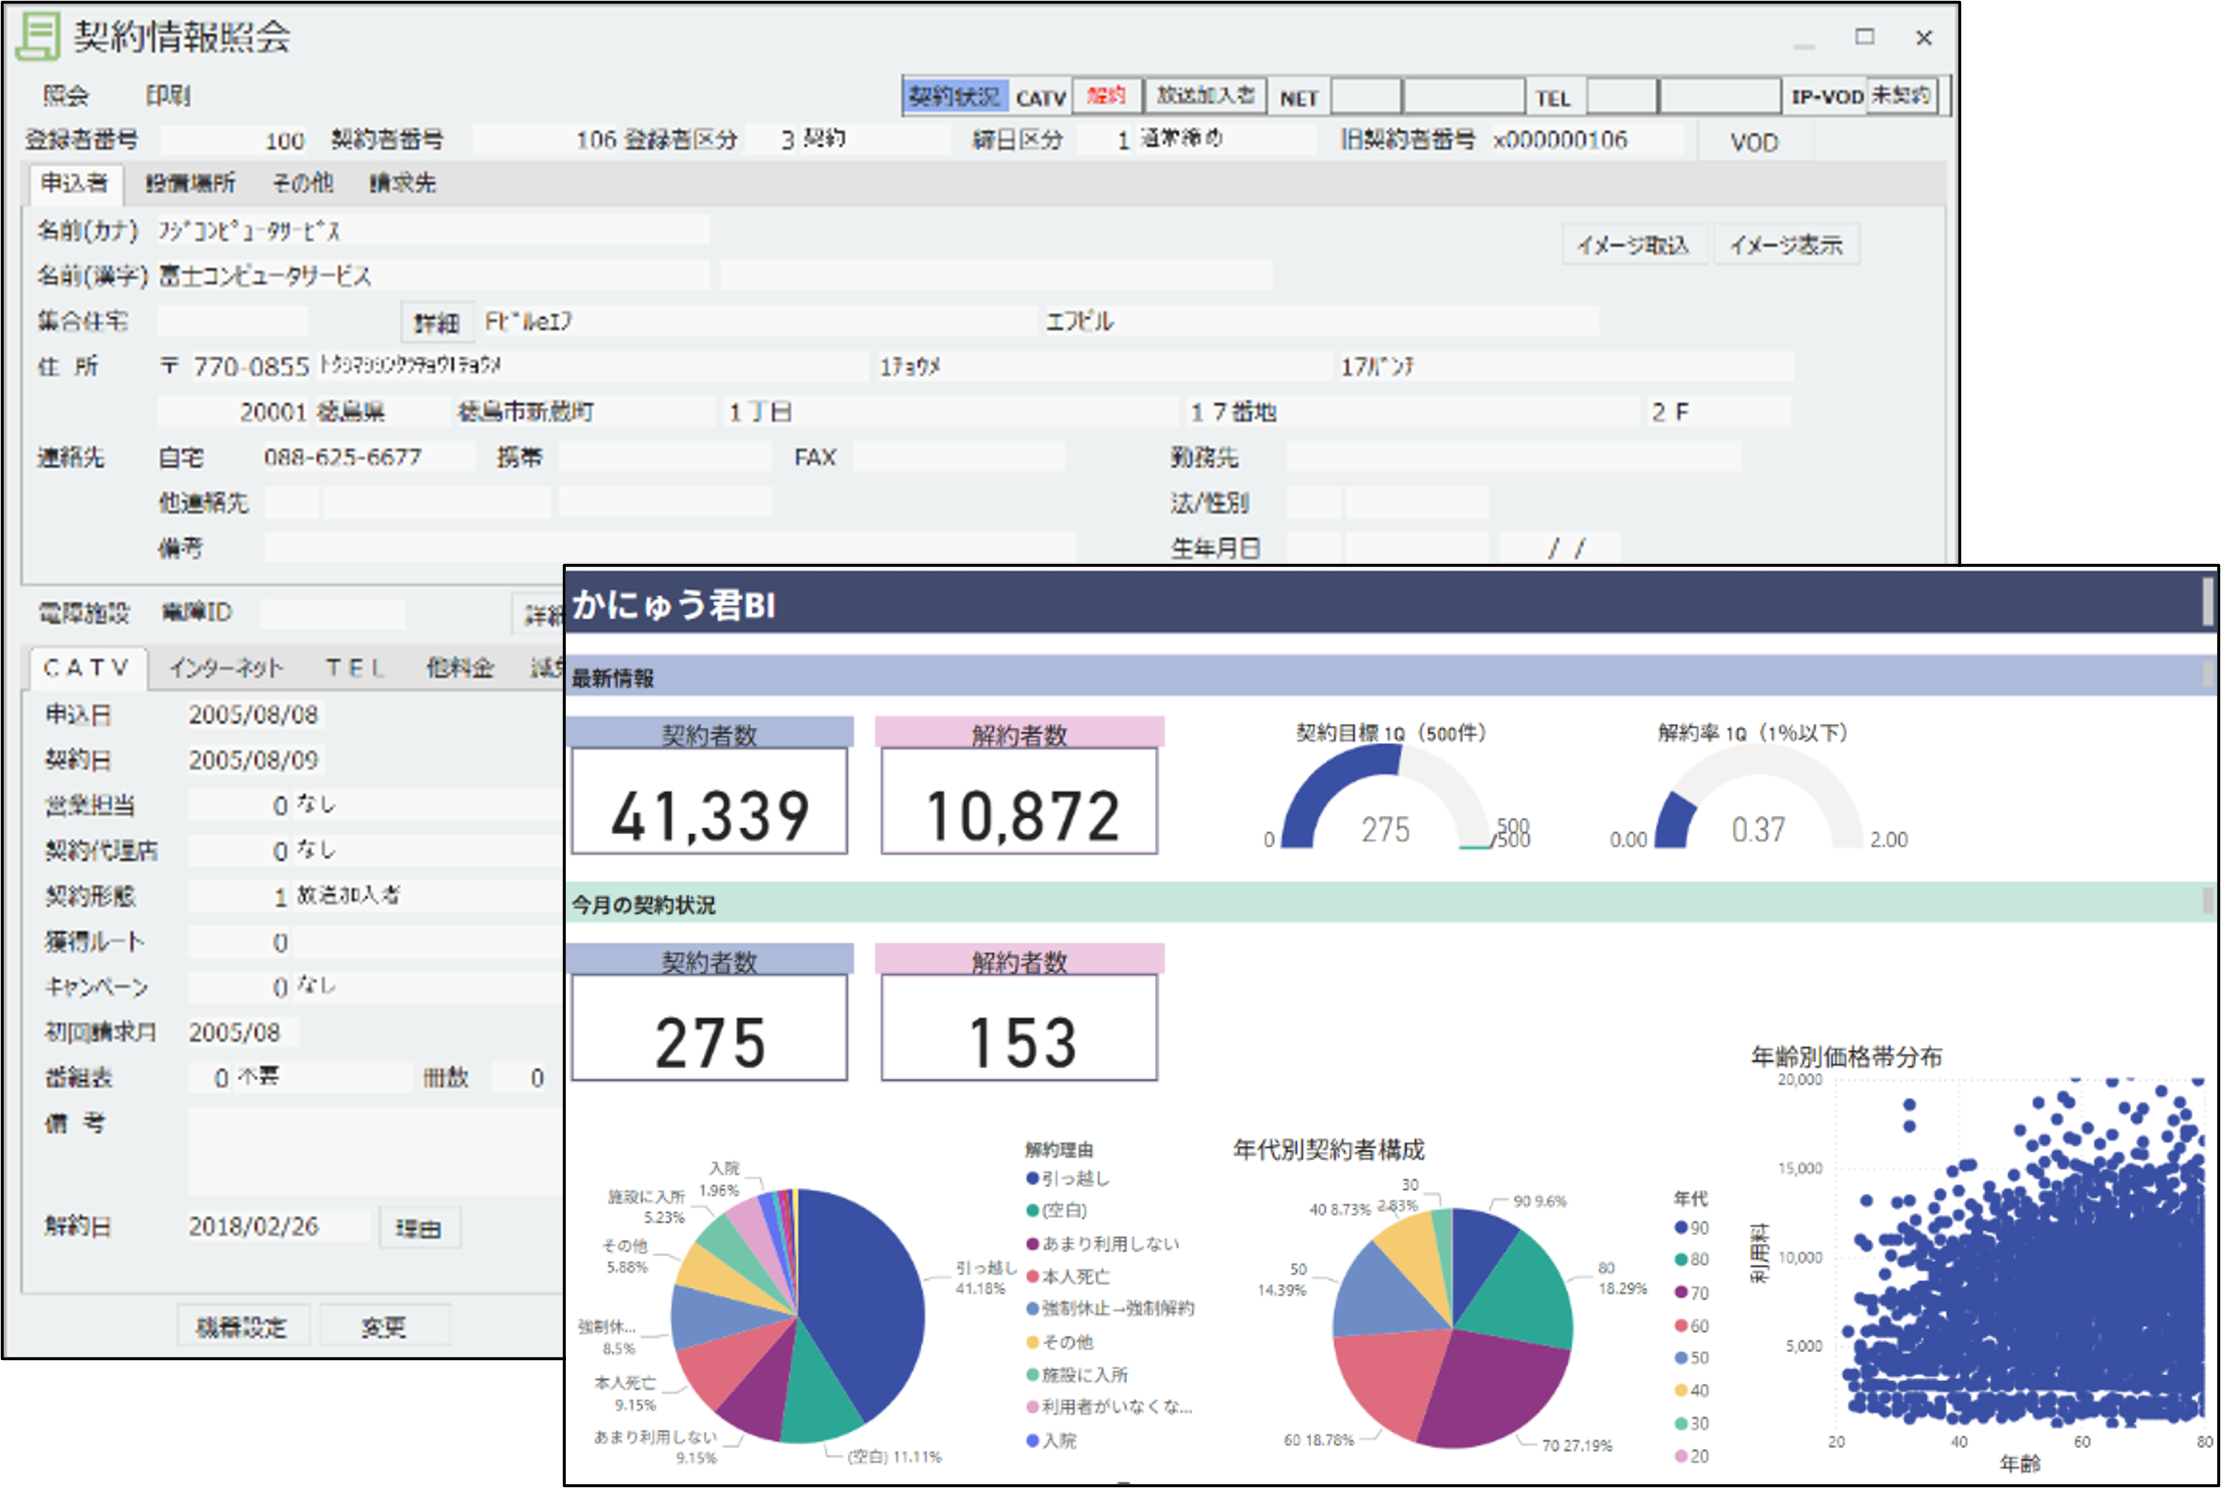Close the 契約情報照会 window
Image resolution: width=2221 pixels, height=1488 pixels.
click(1923, 38)
